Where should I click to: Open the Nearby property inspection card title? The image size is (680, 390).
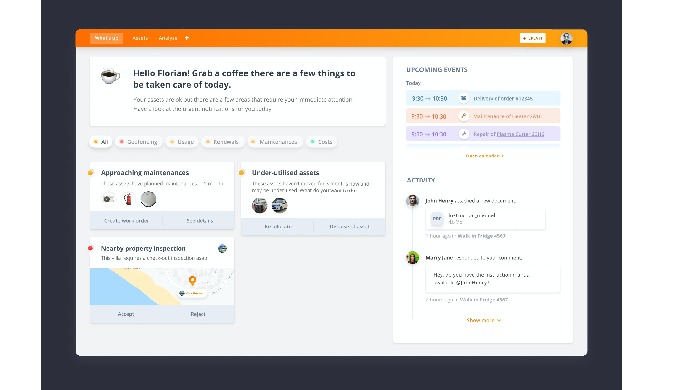(x=143, y=249)
